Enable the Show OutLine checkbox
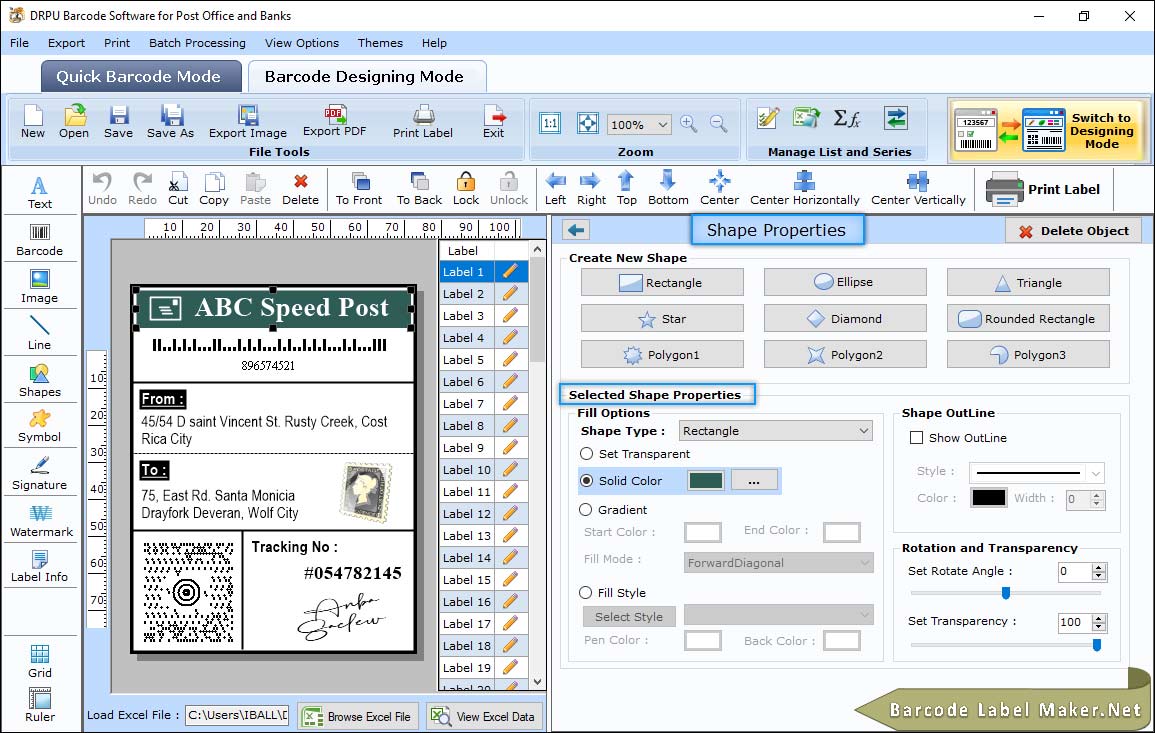The image size is (1155, 733). point(916,438)
